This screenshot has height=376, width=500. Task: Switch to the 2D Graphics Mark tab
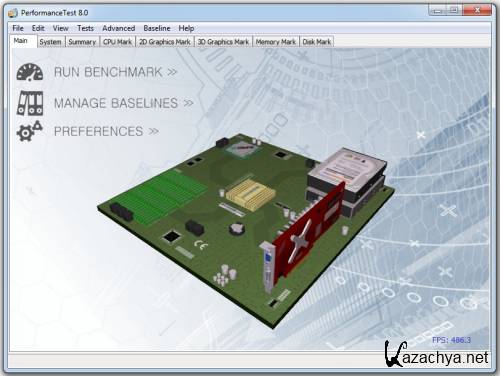click(165, 42)
